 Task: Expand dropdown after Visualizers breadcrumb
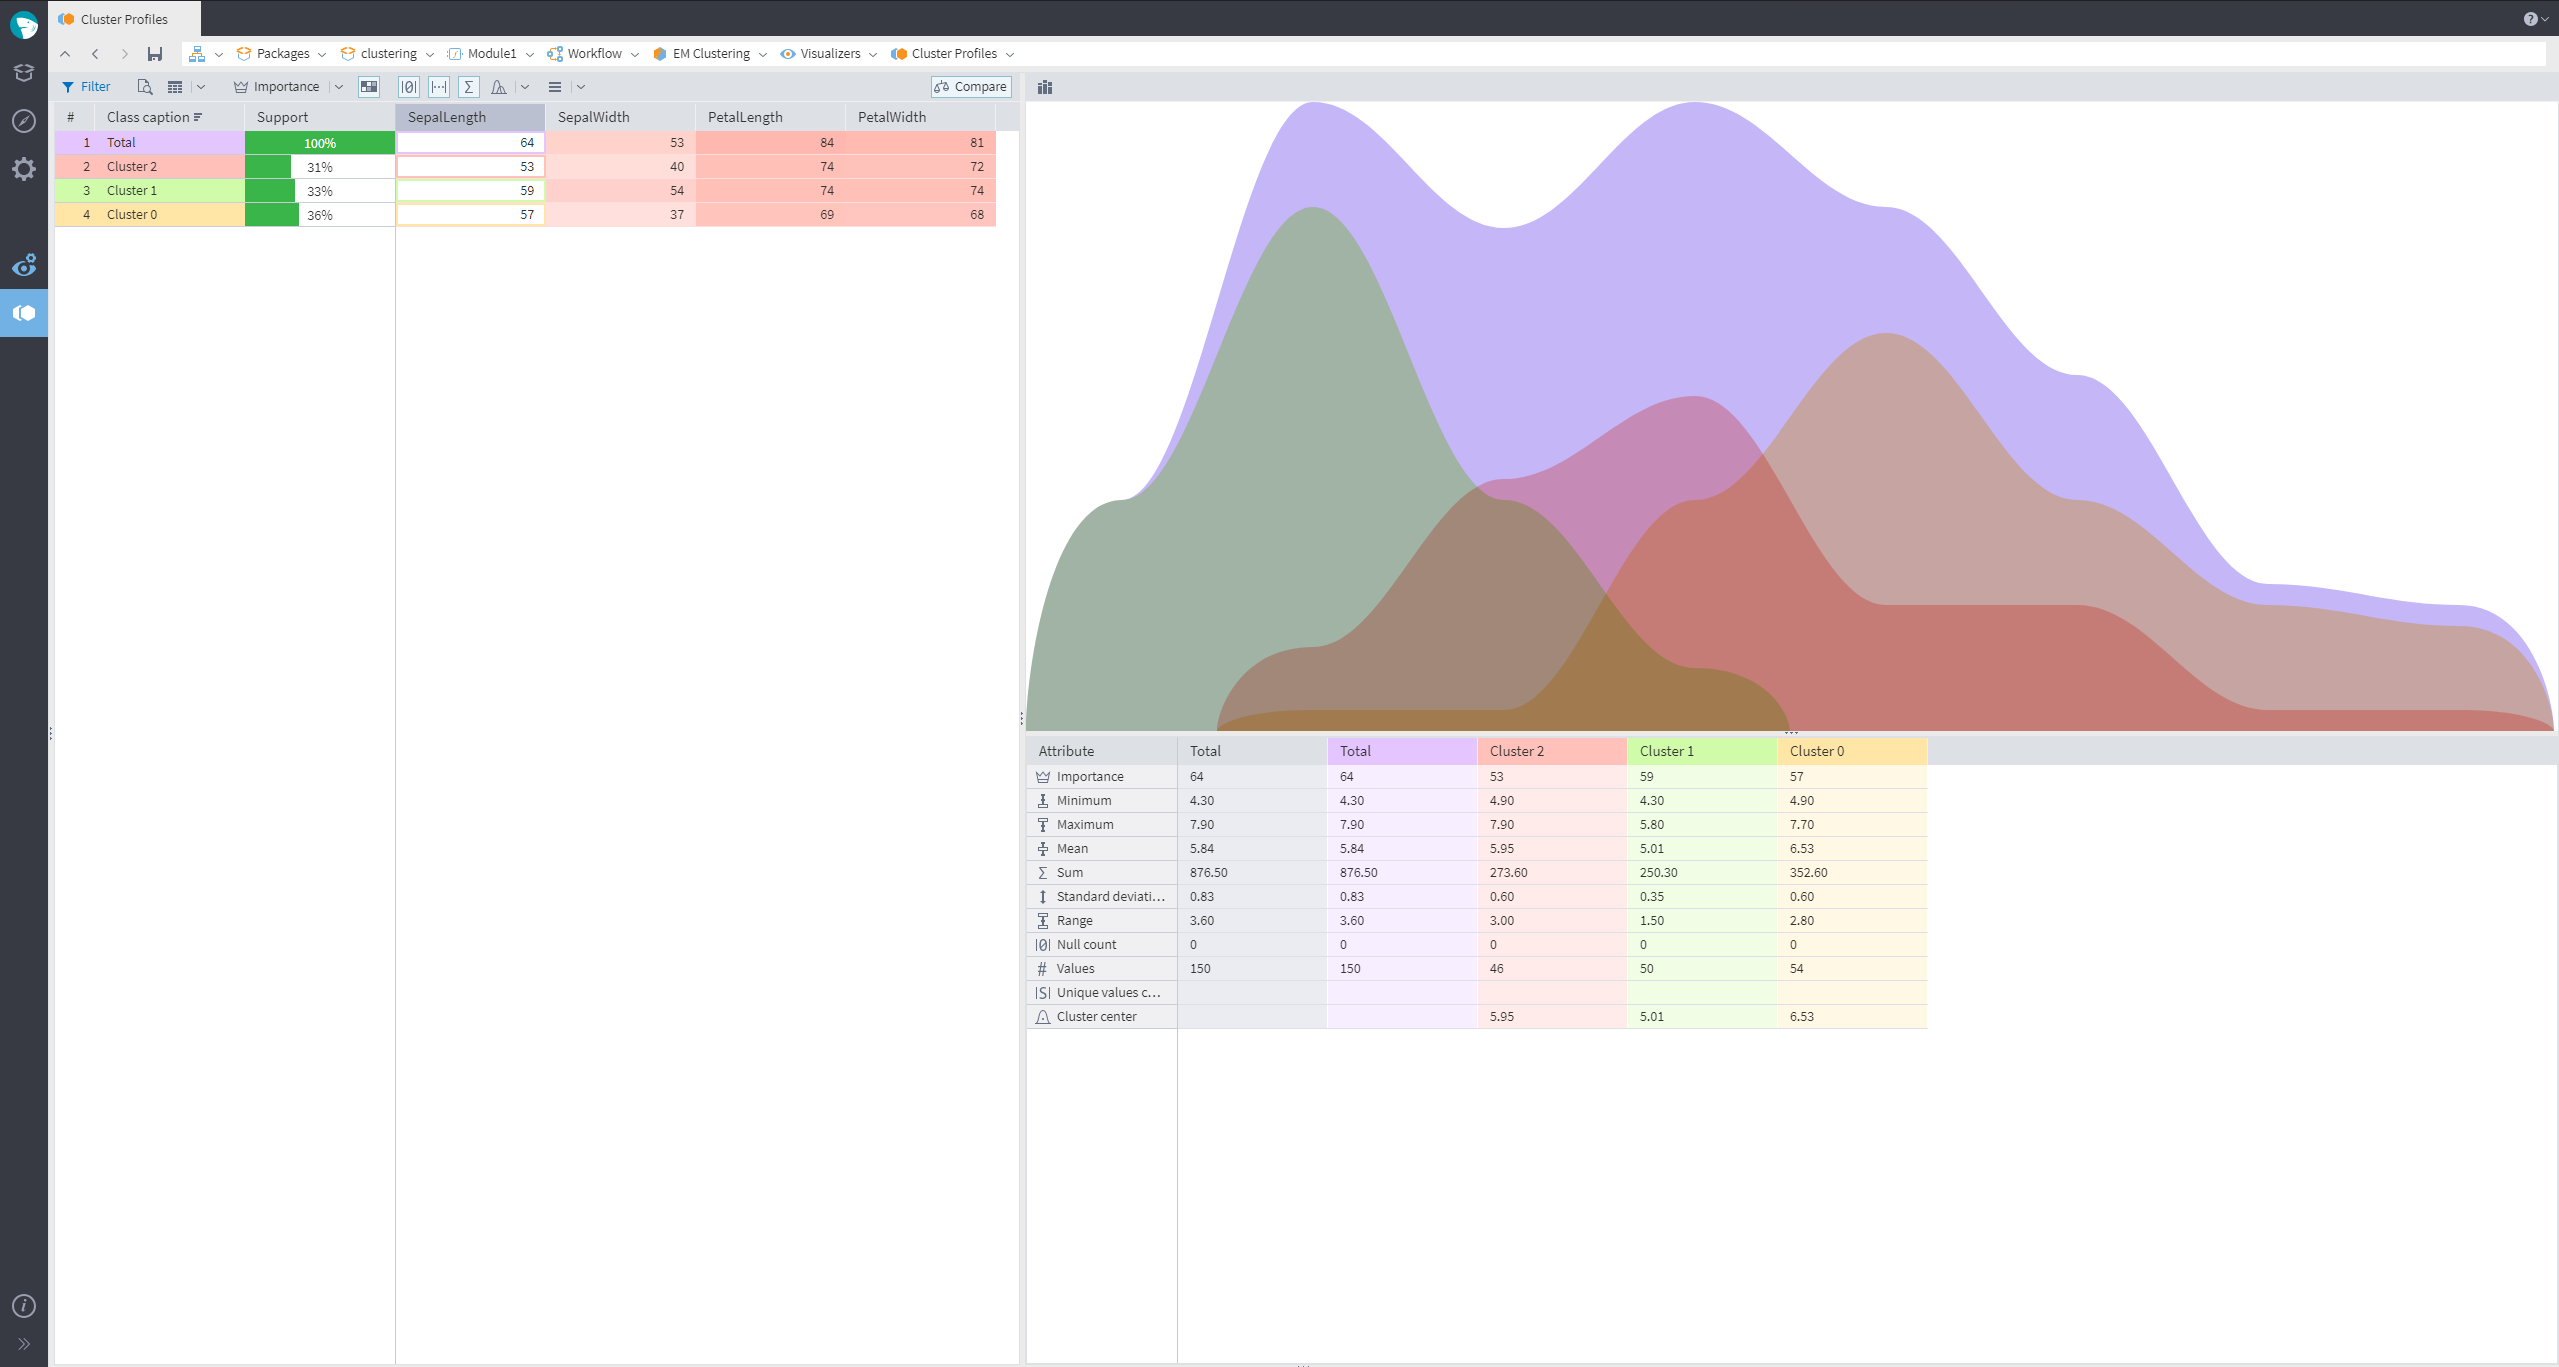click(873, 55)
